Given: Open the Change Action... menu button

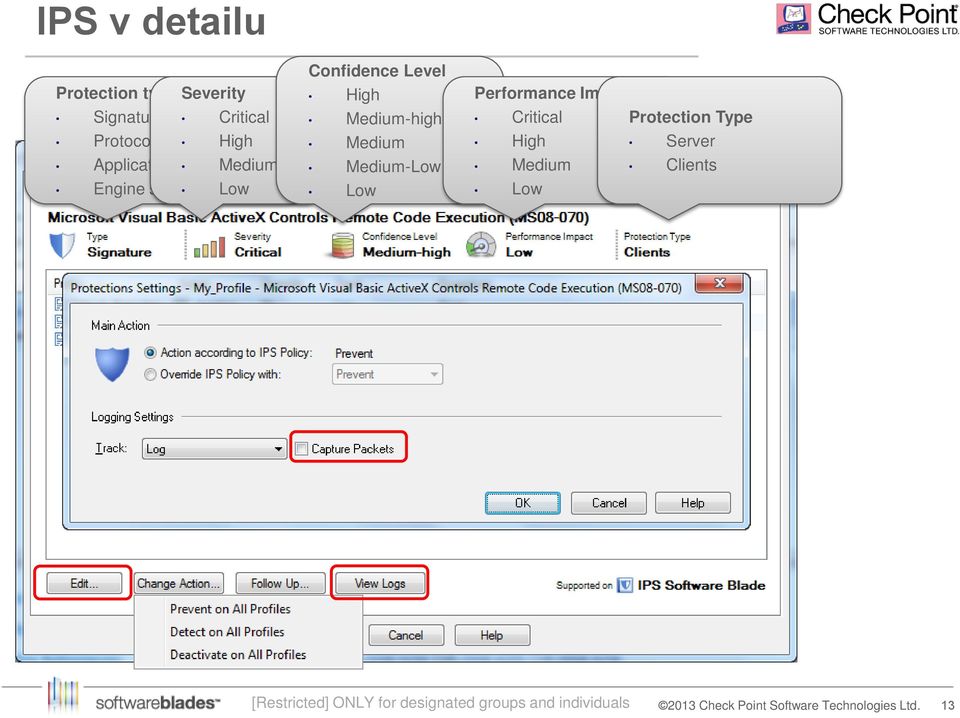Looking at the screenshot, I should pyautogui.click(x=178, y=583).
